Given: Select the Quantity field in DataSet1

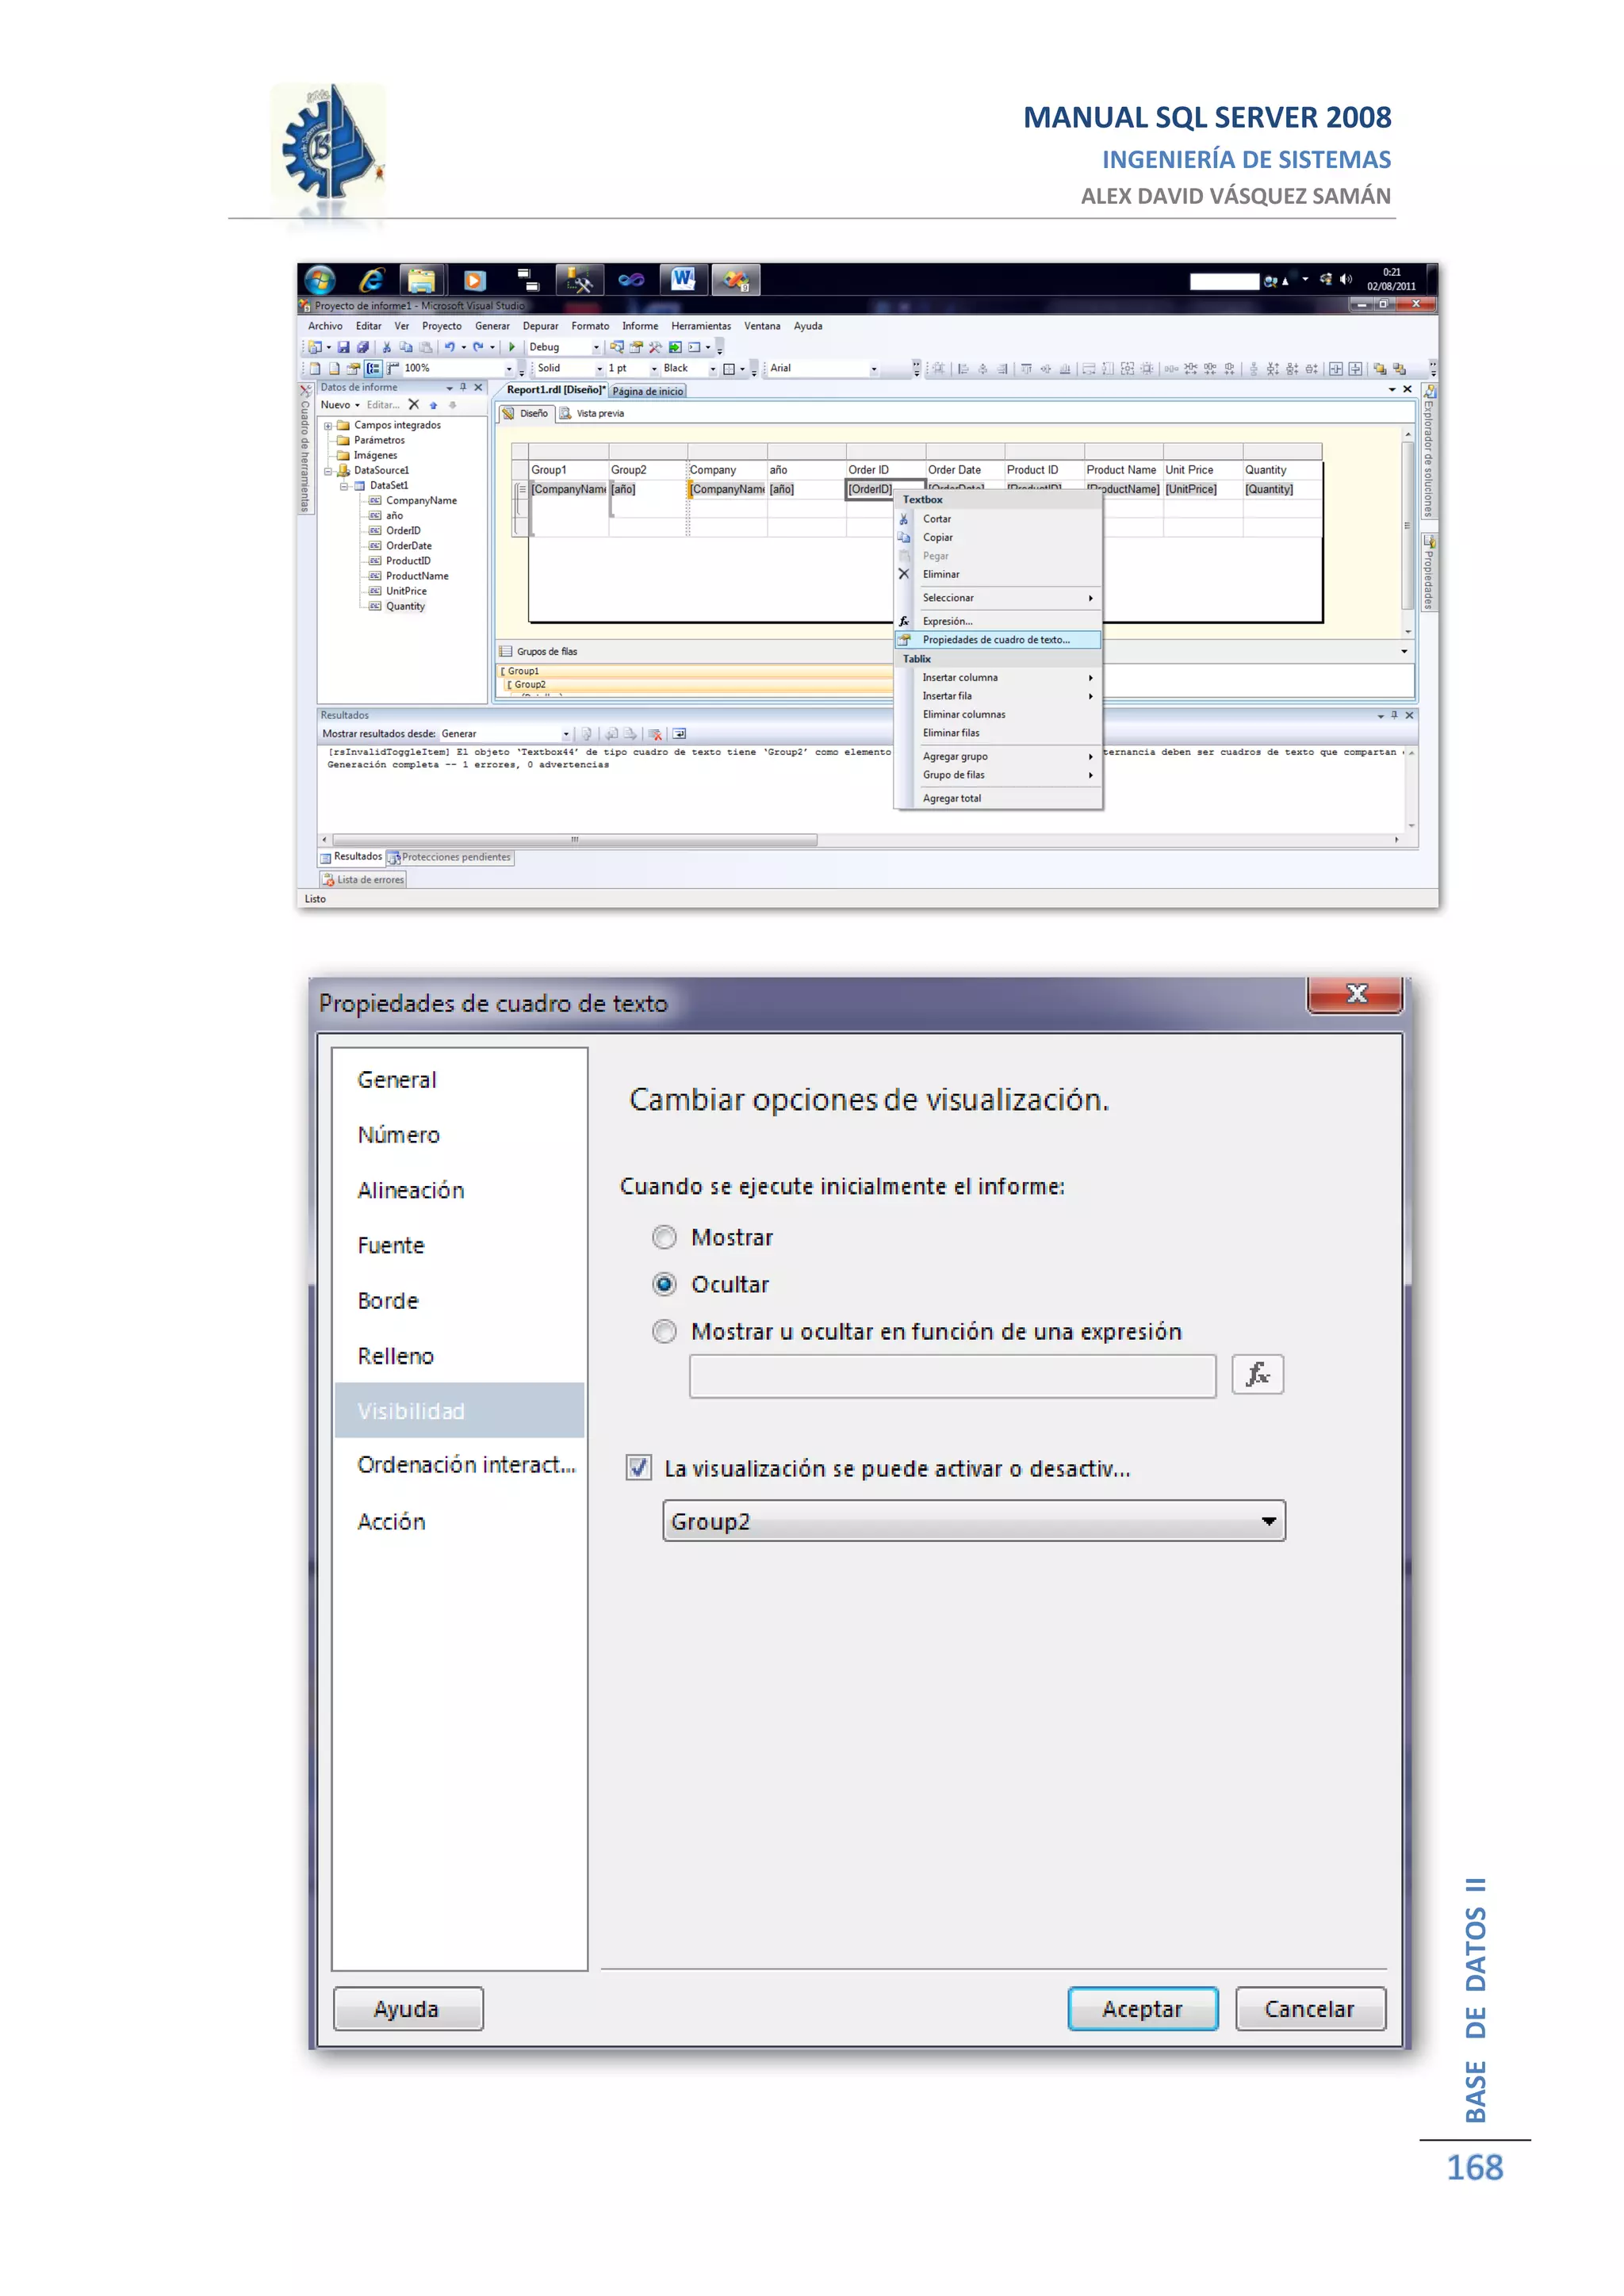Looking at the screenshot, I should click(405, 606).
